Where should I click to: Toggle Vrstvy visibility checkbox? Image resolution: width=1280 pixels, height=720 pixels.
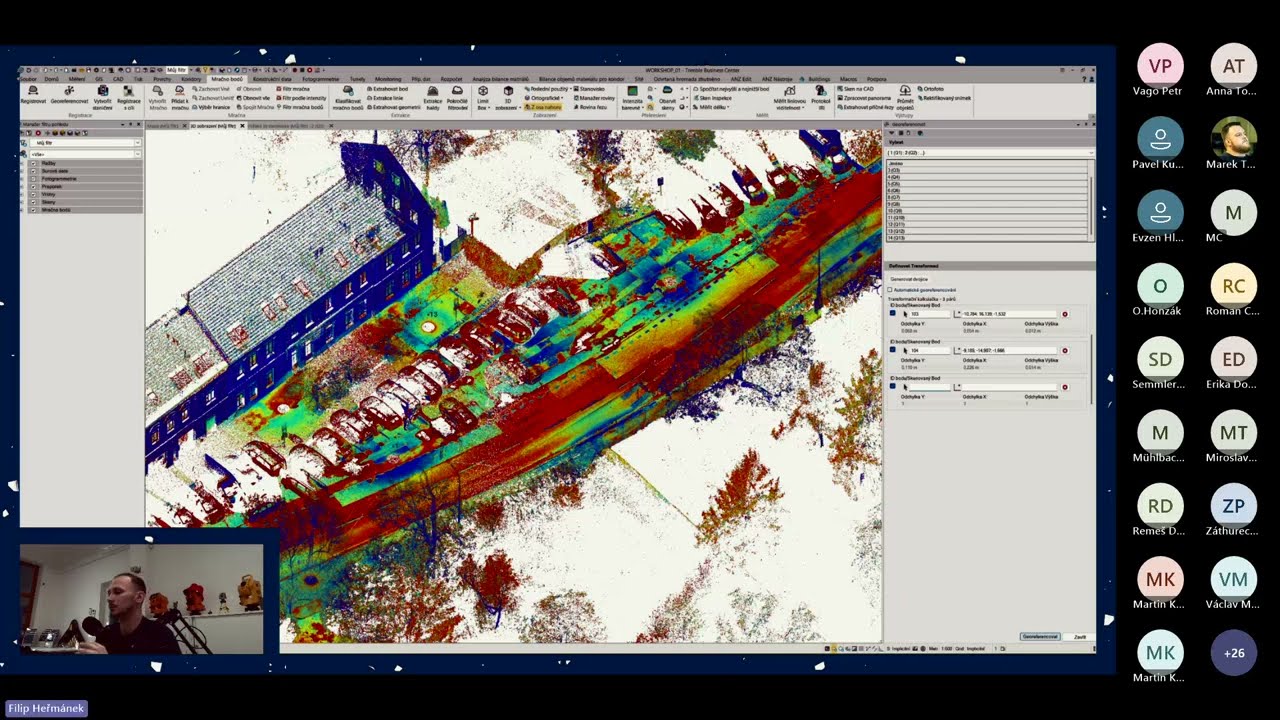[x=33, y=194]
